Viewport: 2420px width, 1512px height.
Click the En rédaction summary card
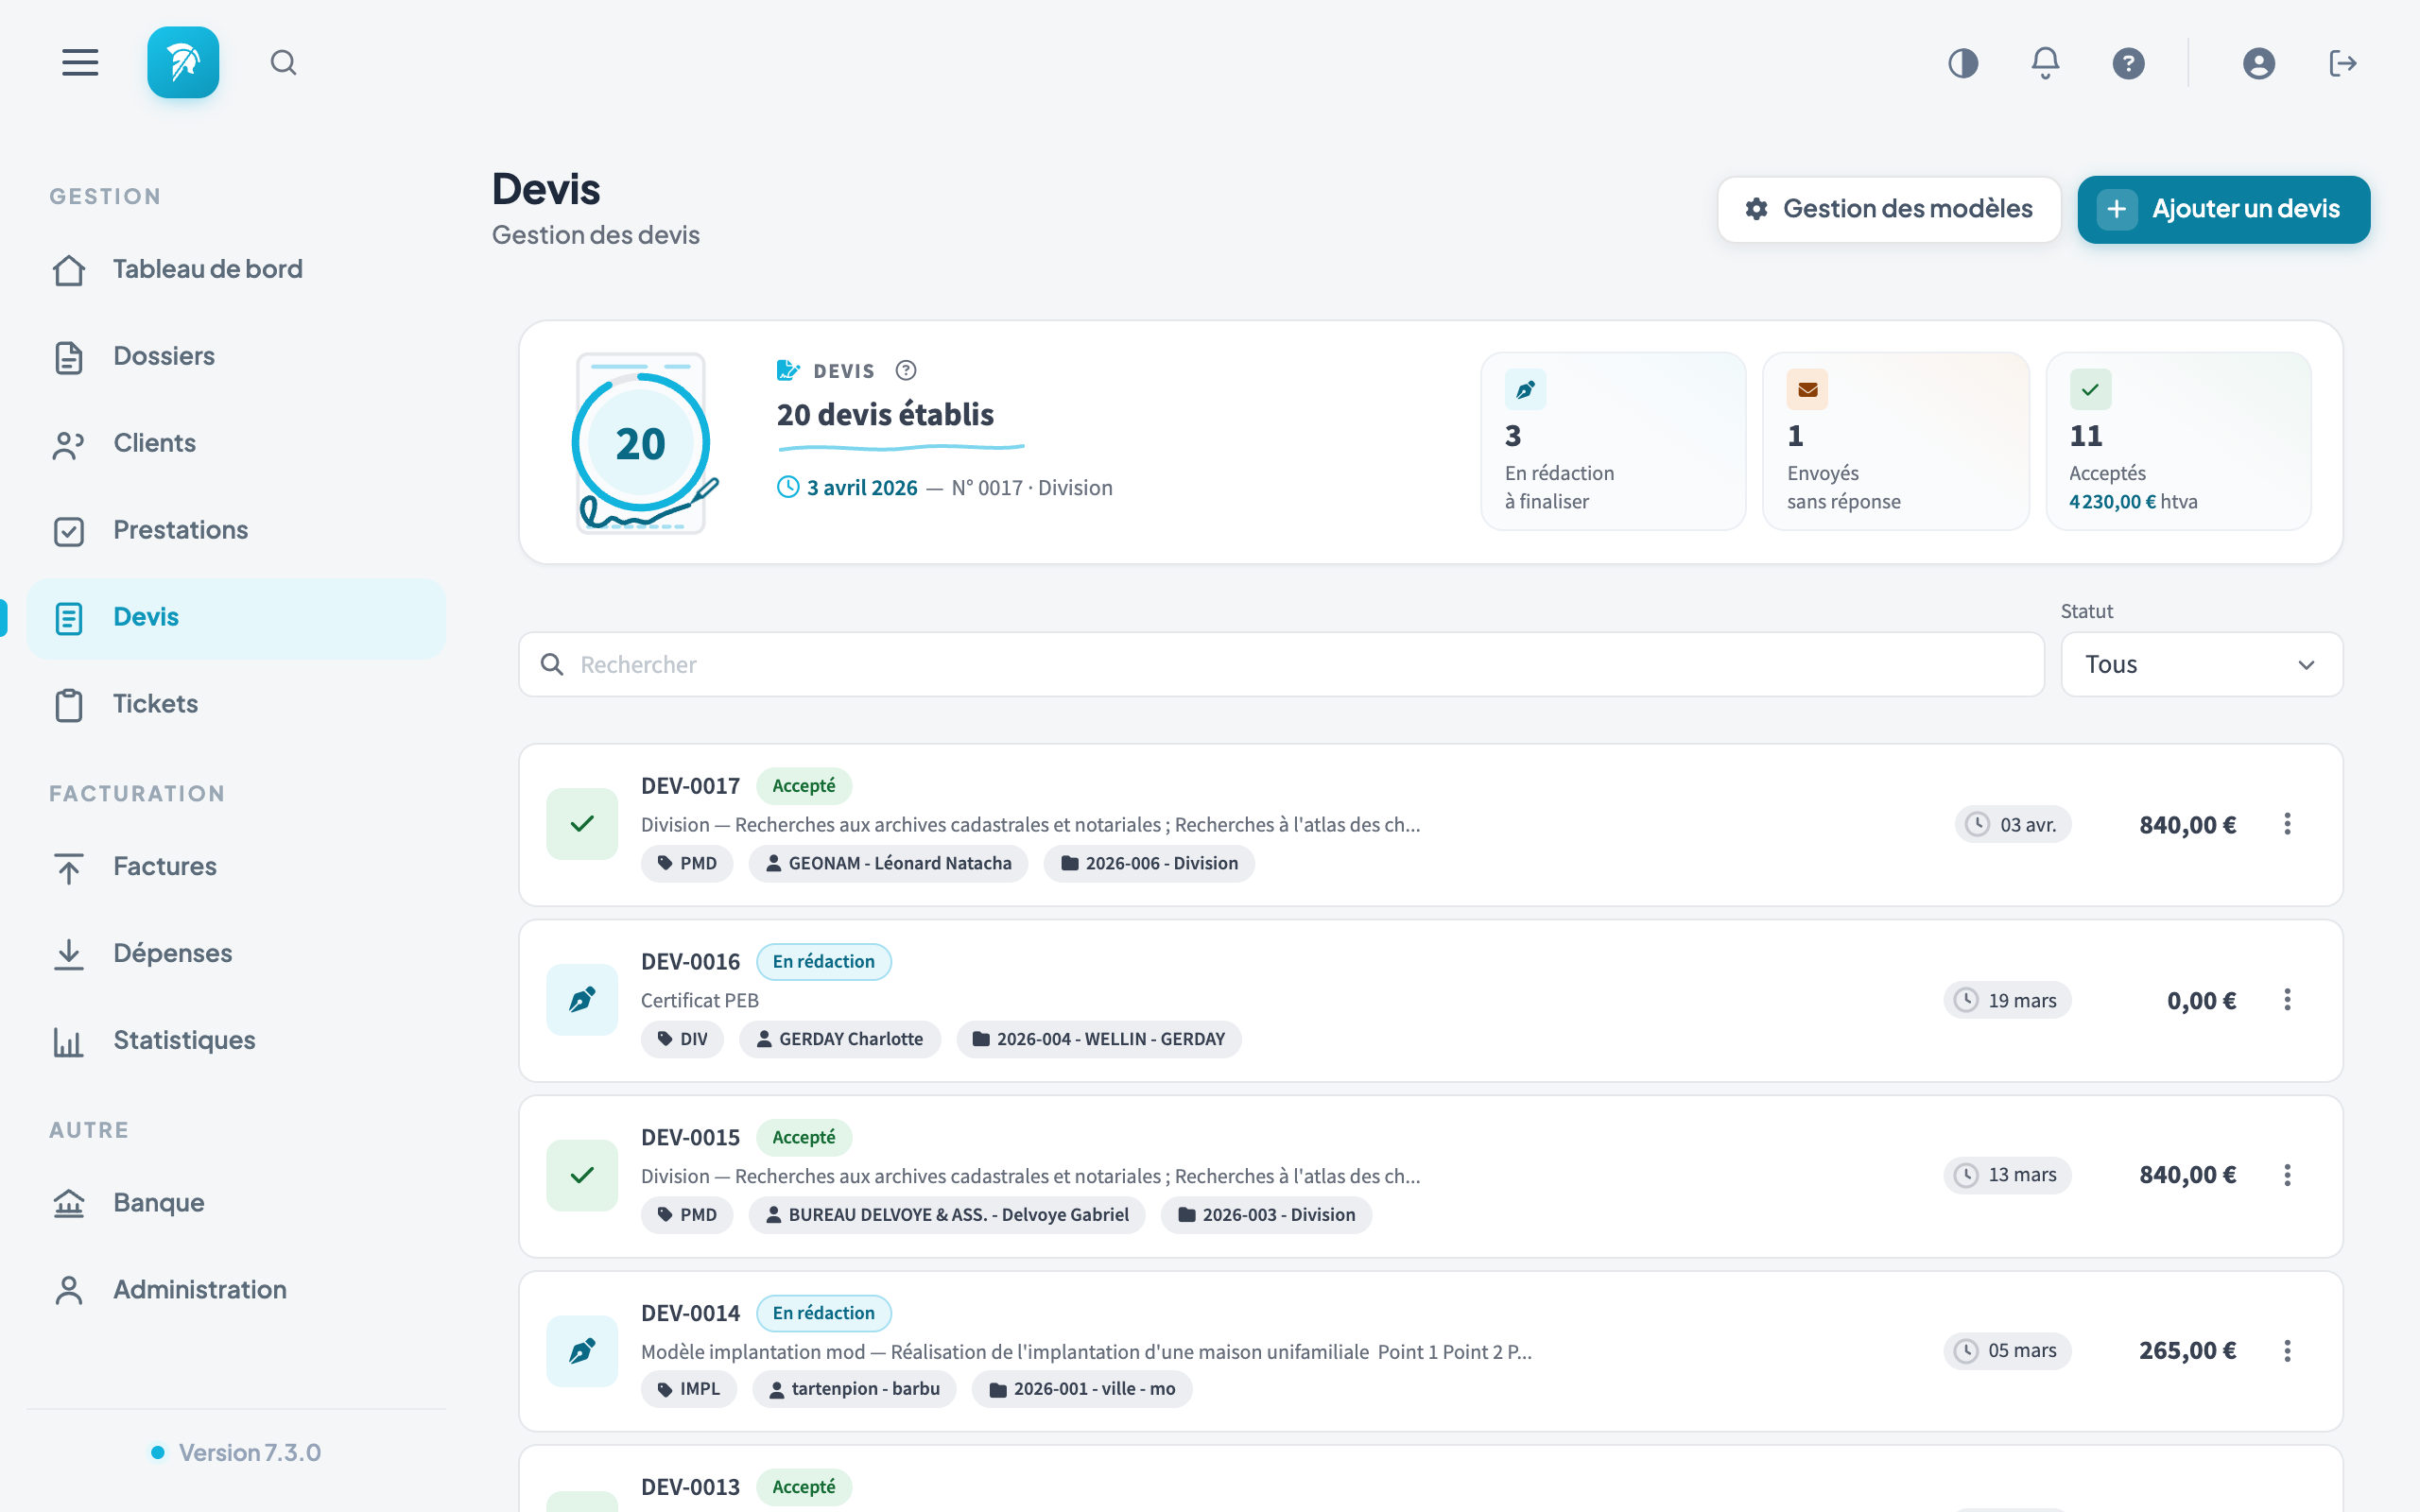pyautogui.click(x=1613, y=441)
